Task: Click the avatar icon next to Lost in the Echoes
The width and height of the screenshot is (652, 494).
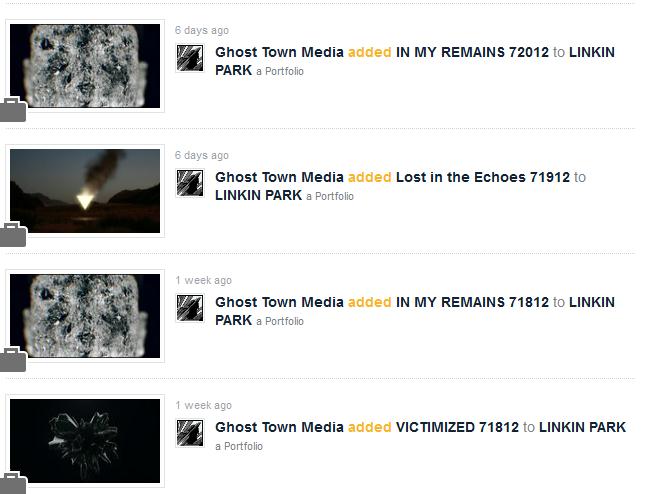Action: 190,183
